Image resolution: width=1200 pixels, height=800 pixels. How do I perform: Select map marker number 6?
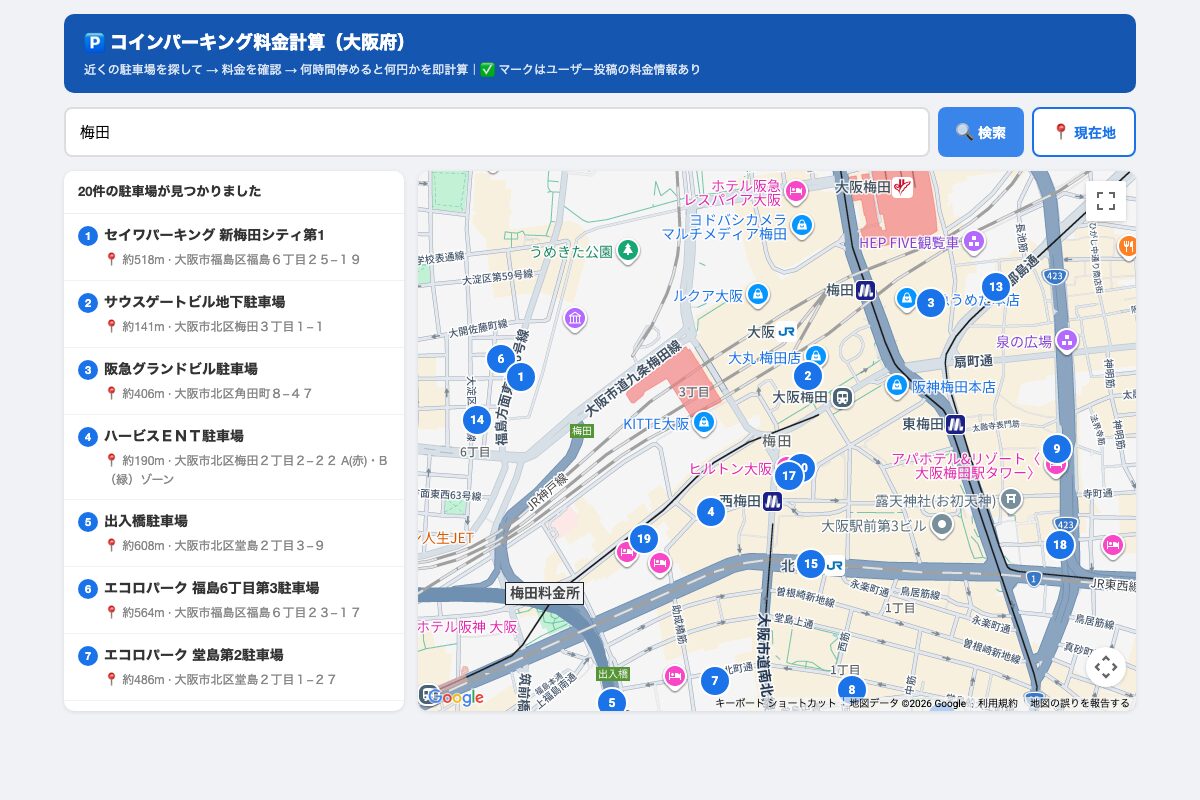point(501,358)
